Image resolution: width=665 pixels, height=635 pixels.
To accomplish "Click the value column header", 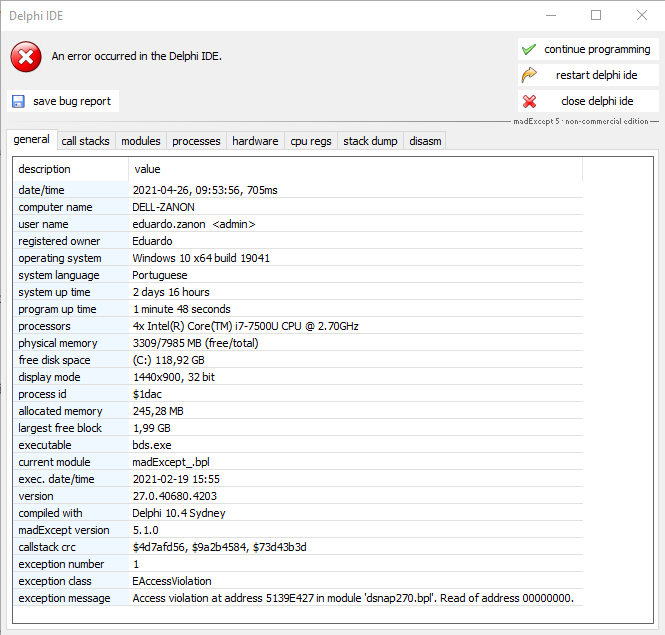I will pyautogui.click(x=355, y=169).
